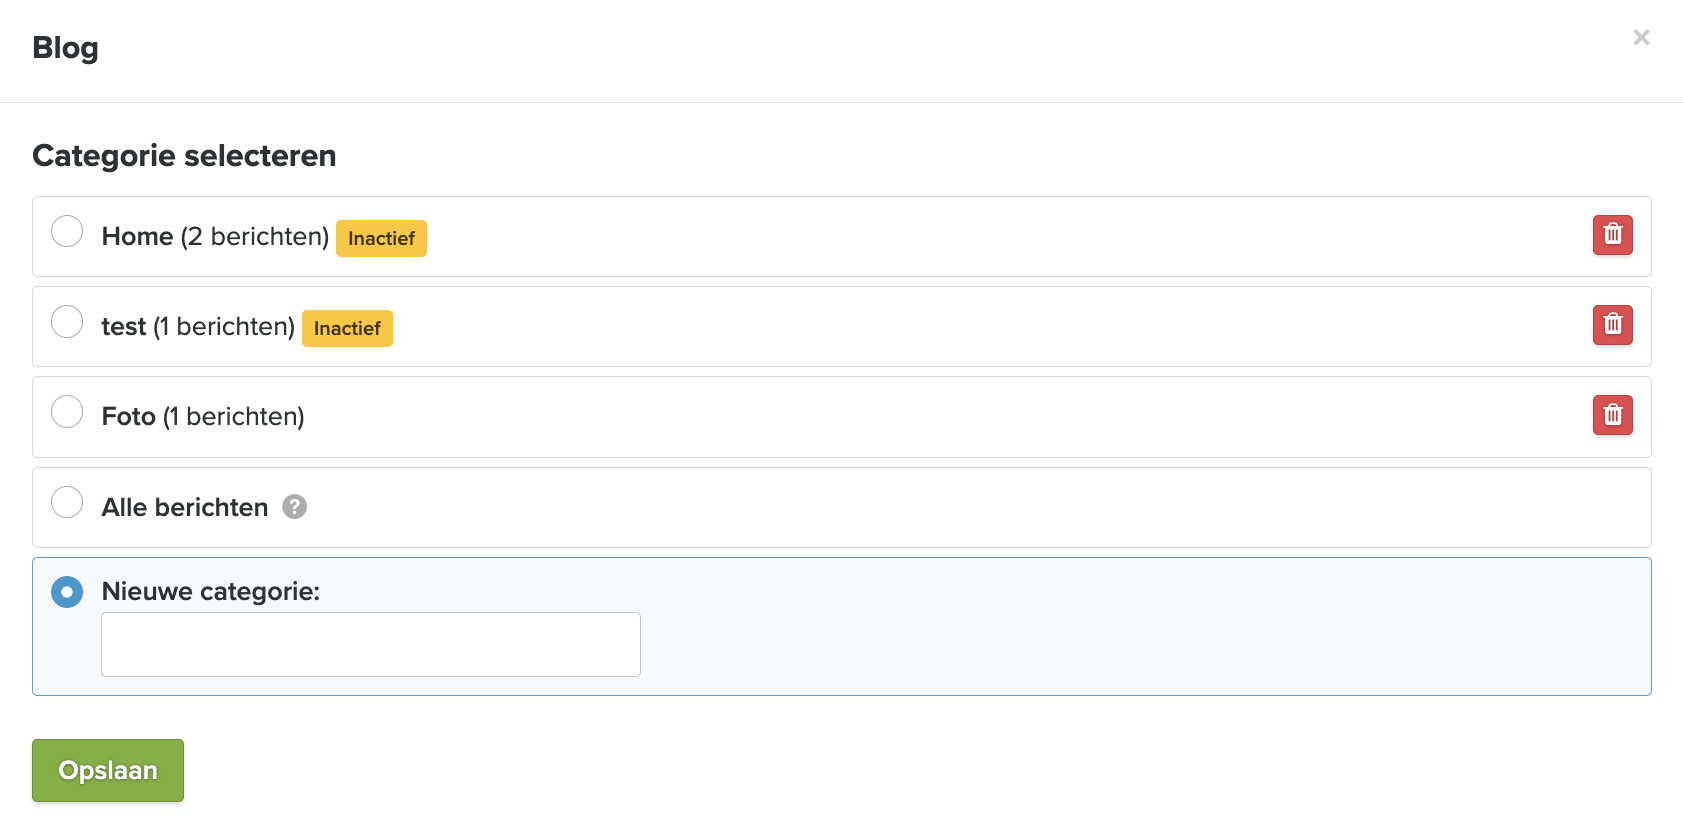This screenshot has width=1683, height=830.
Task: Choose the test category radio button
Action: (x=67, y=322)
